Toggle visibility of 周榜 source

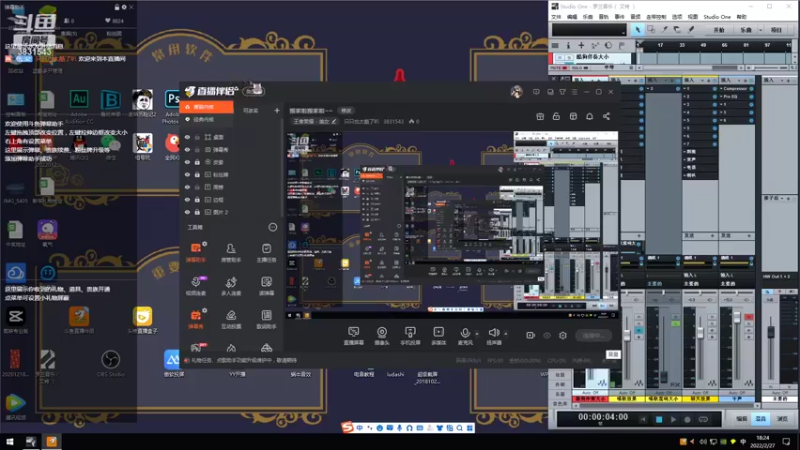pyautogui.click(x=187, y=187)
